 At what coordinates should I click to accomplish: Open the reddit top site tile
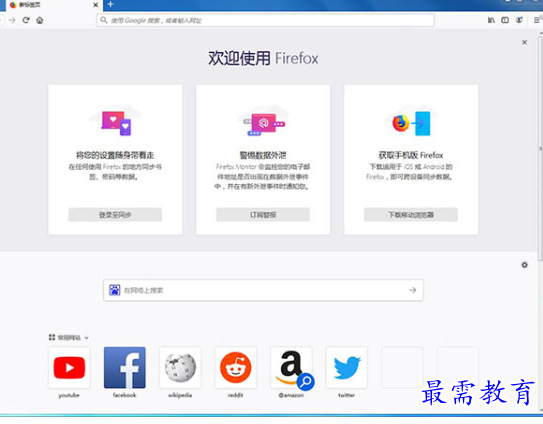point(235,368)
